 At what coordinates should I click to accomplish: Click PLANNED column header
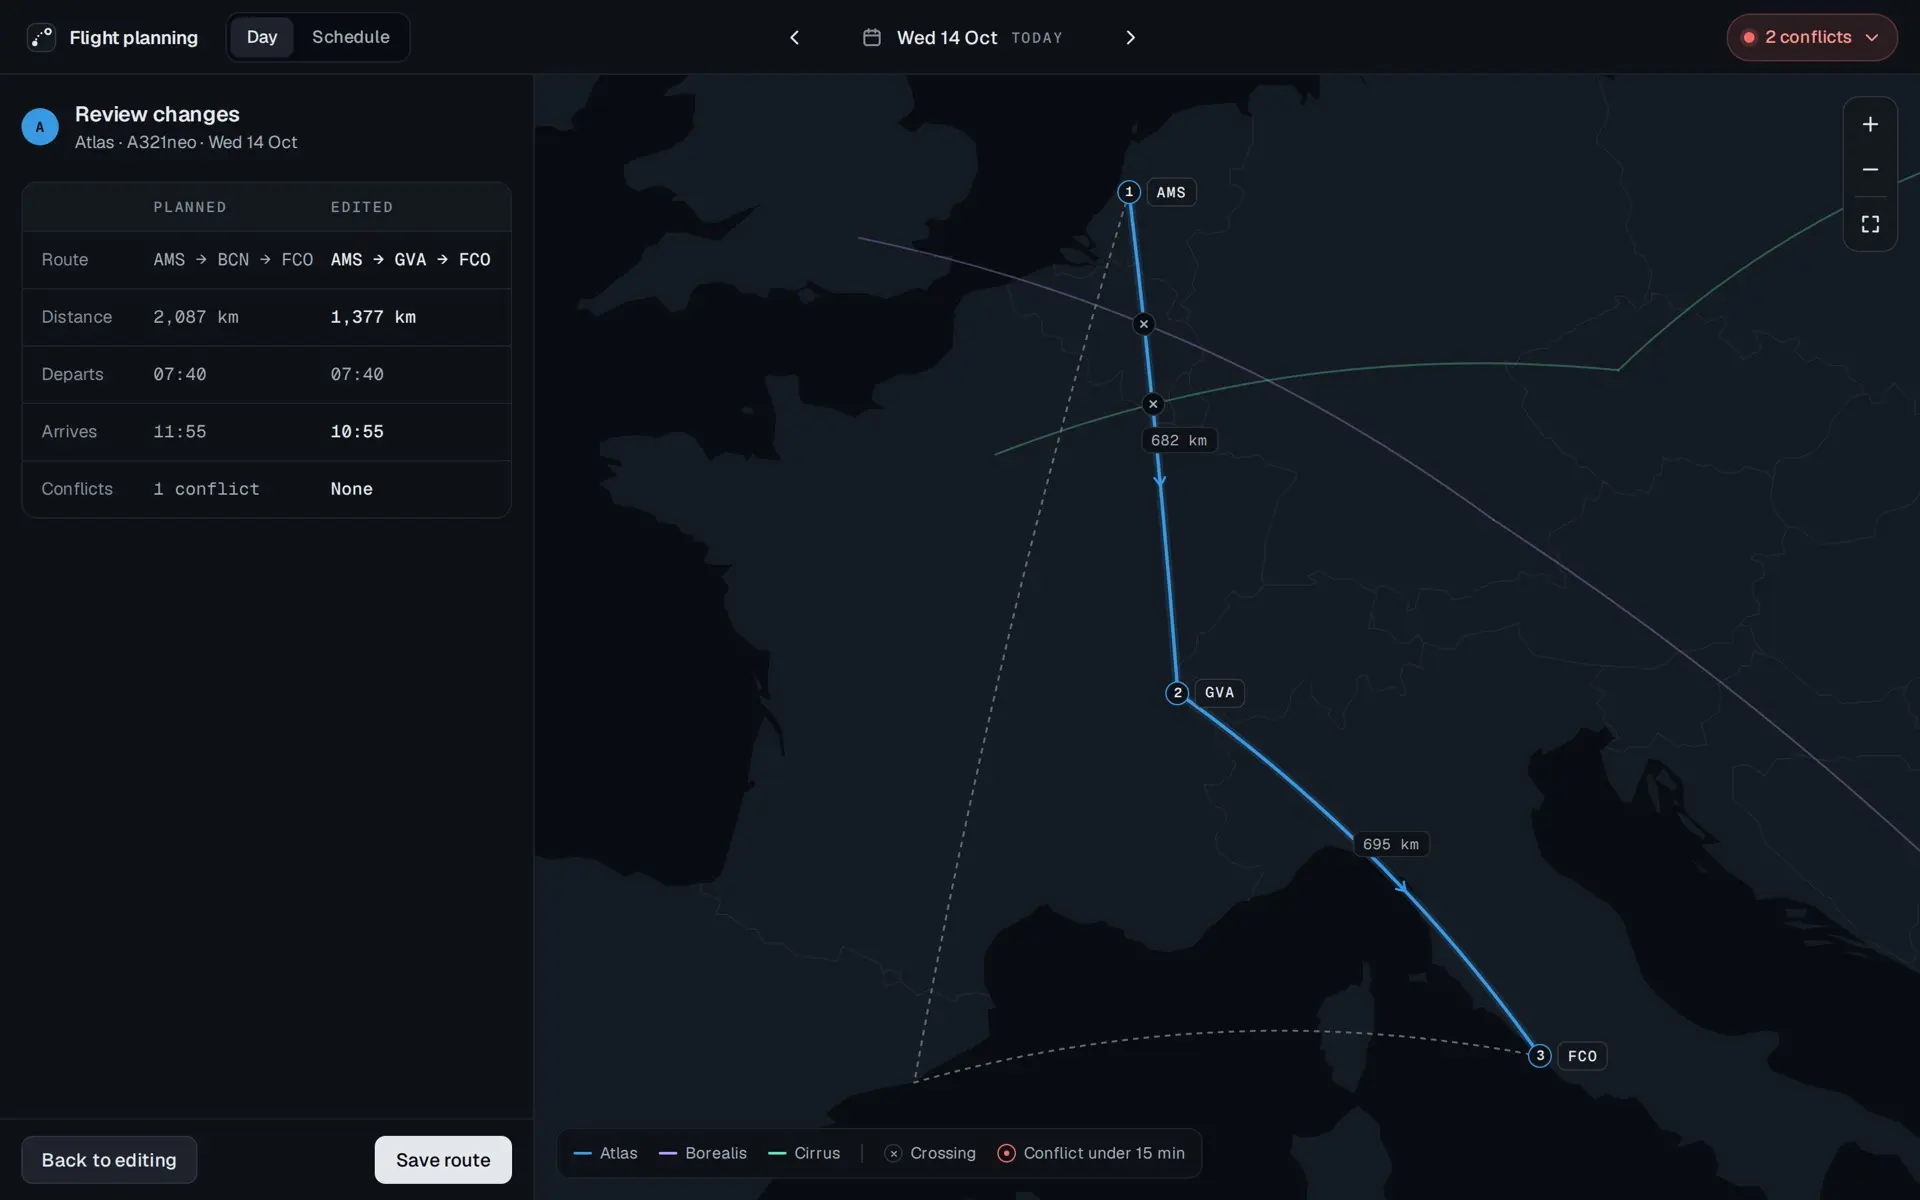click(x=190, y=207)
